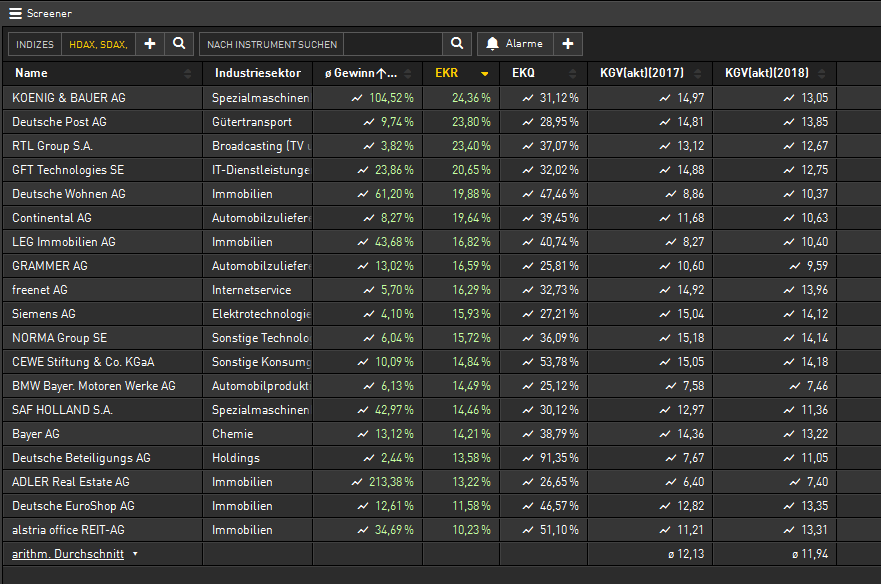Click the EKQ column header
The height and width of the screenshot is (584, 881).
(523, 73)
